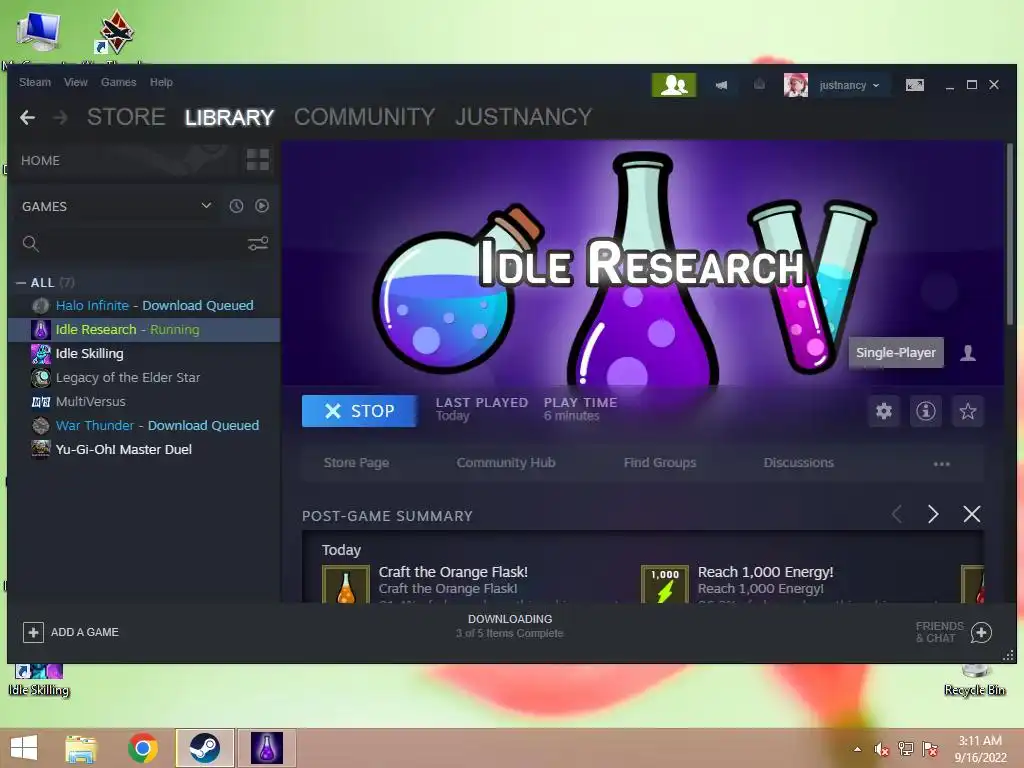Select MultiVersus in the library
This screenshot has width=1024, height=768.
[144, 402]
